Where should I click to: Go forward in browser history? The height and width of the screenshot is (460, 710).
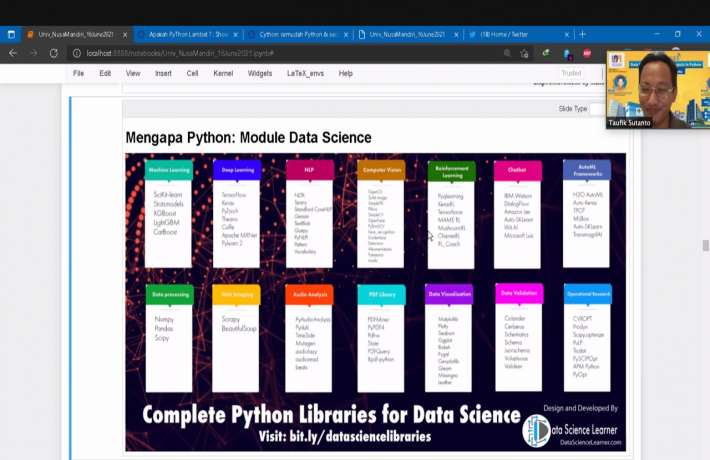click(34, 53)
